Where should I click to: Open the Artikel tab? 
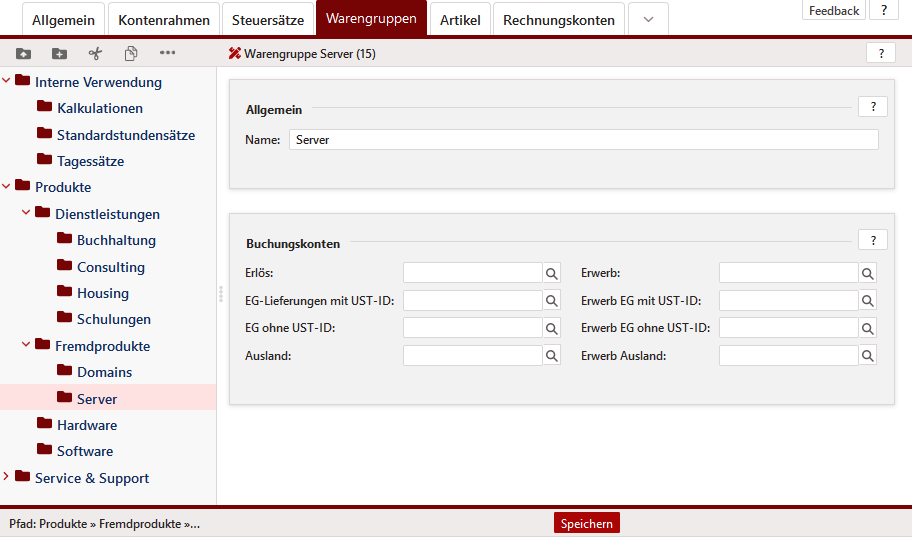(460, 20)
